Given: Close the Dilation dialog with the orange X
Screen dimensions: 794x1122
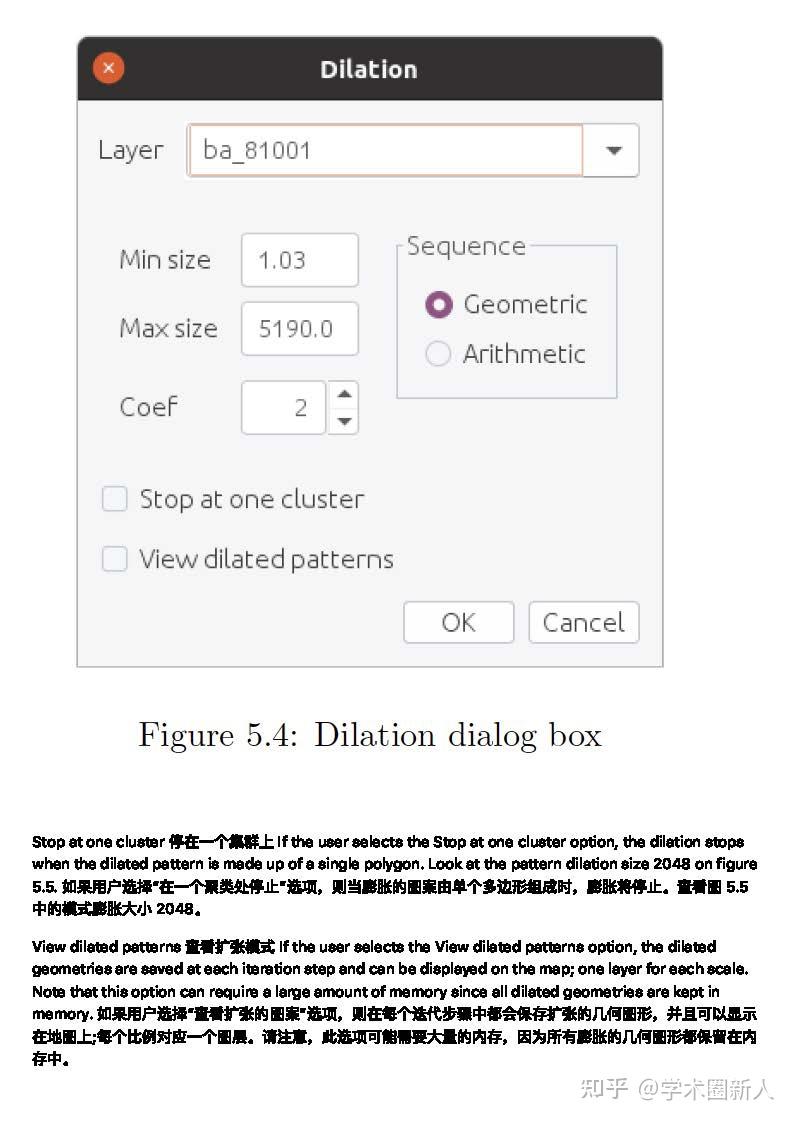Looking at the screenshot, I should coord(109,68).
